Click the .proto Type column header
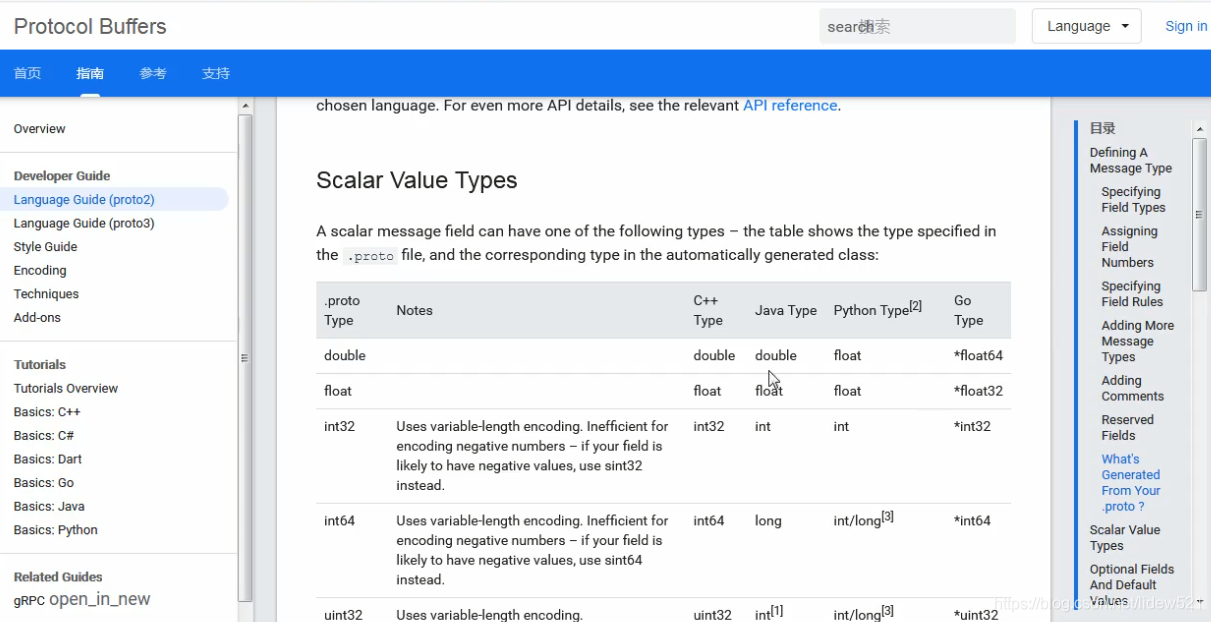Screen dimensions: 1211x622 [x=342, y=310]
